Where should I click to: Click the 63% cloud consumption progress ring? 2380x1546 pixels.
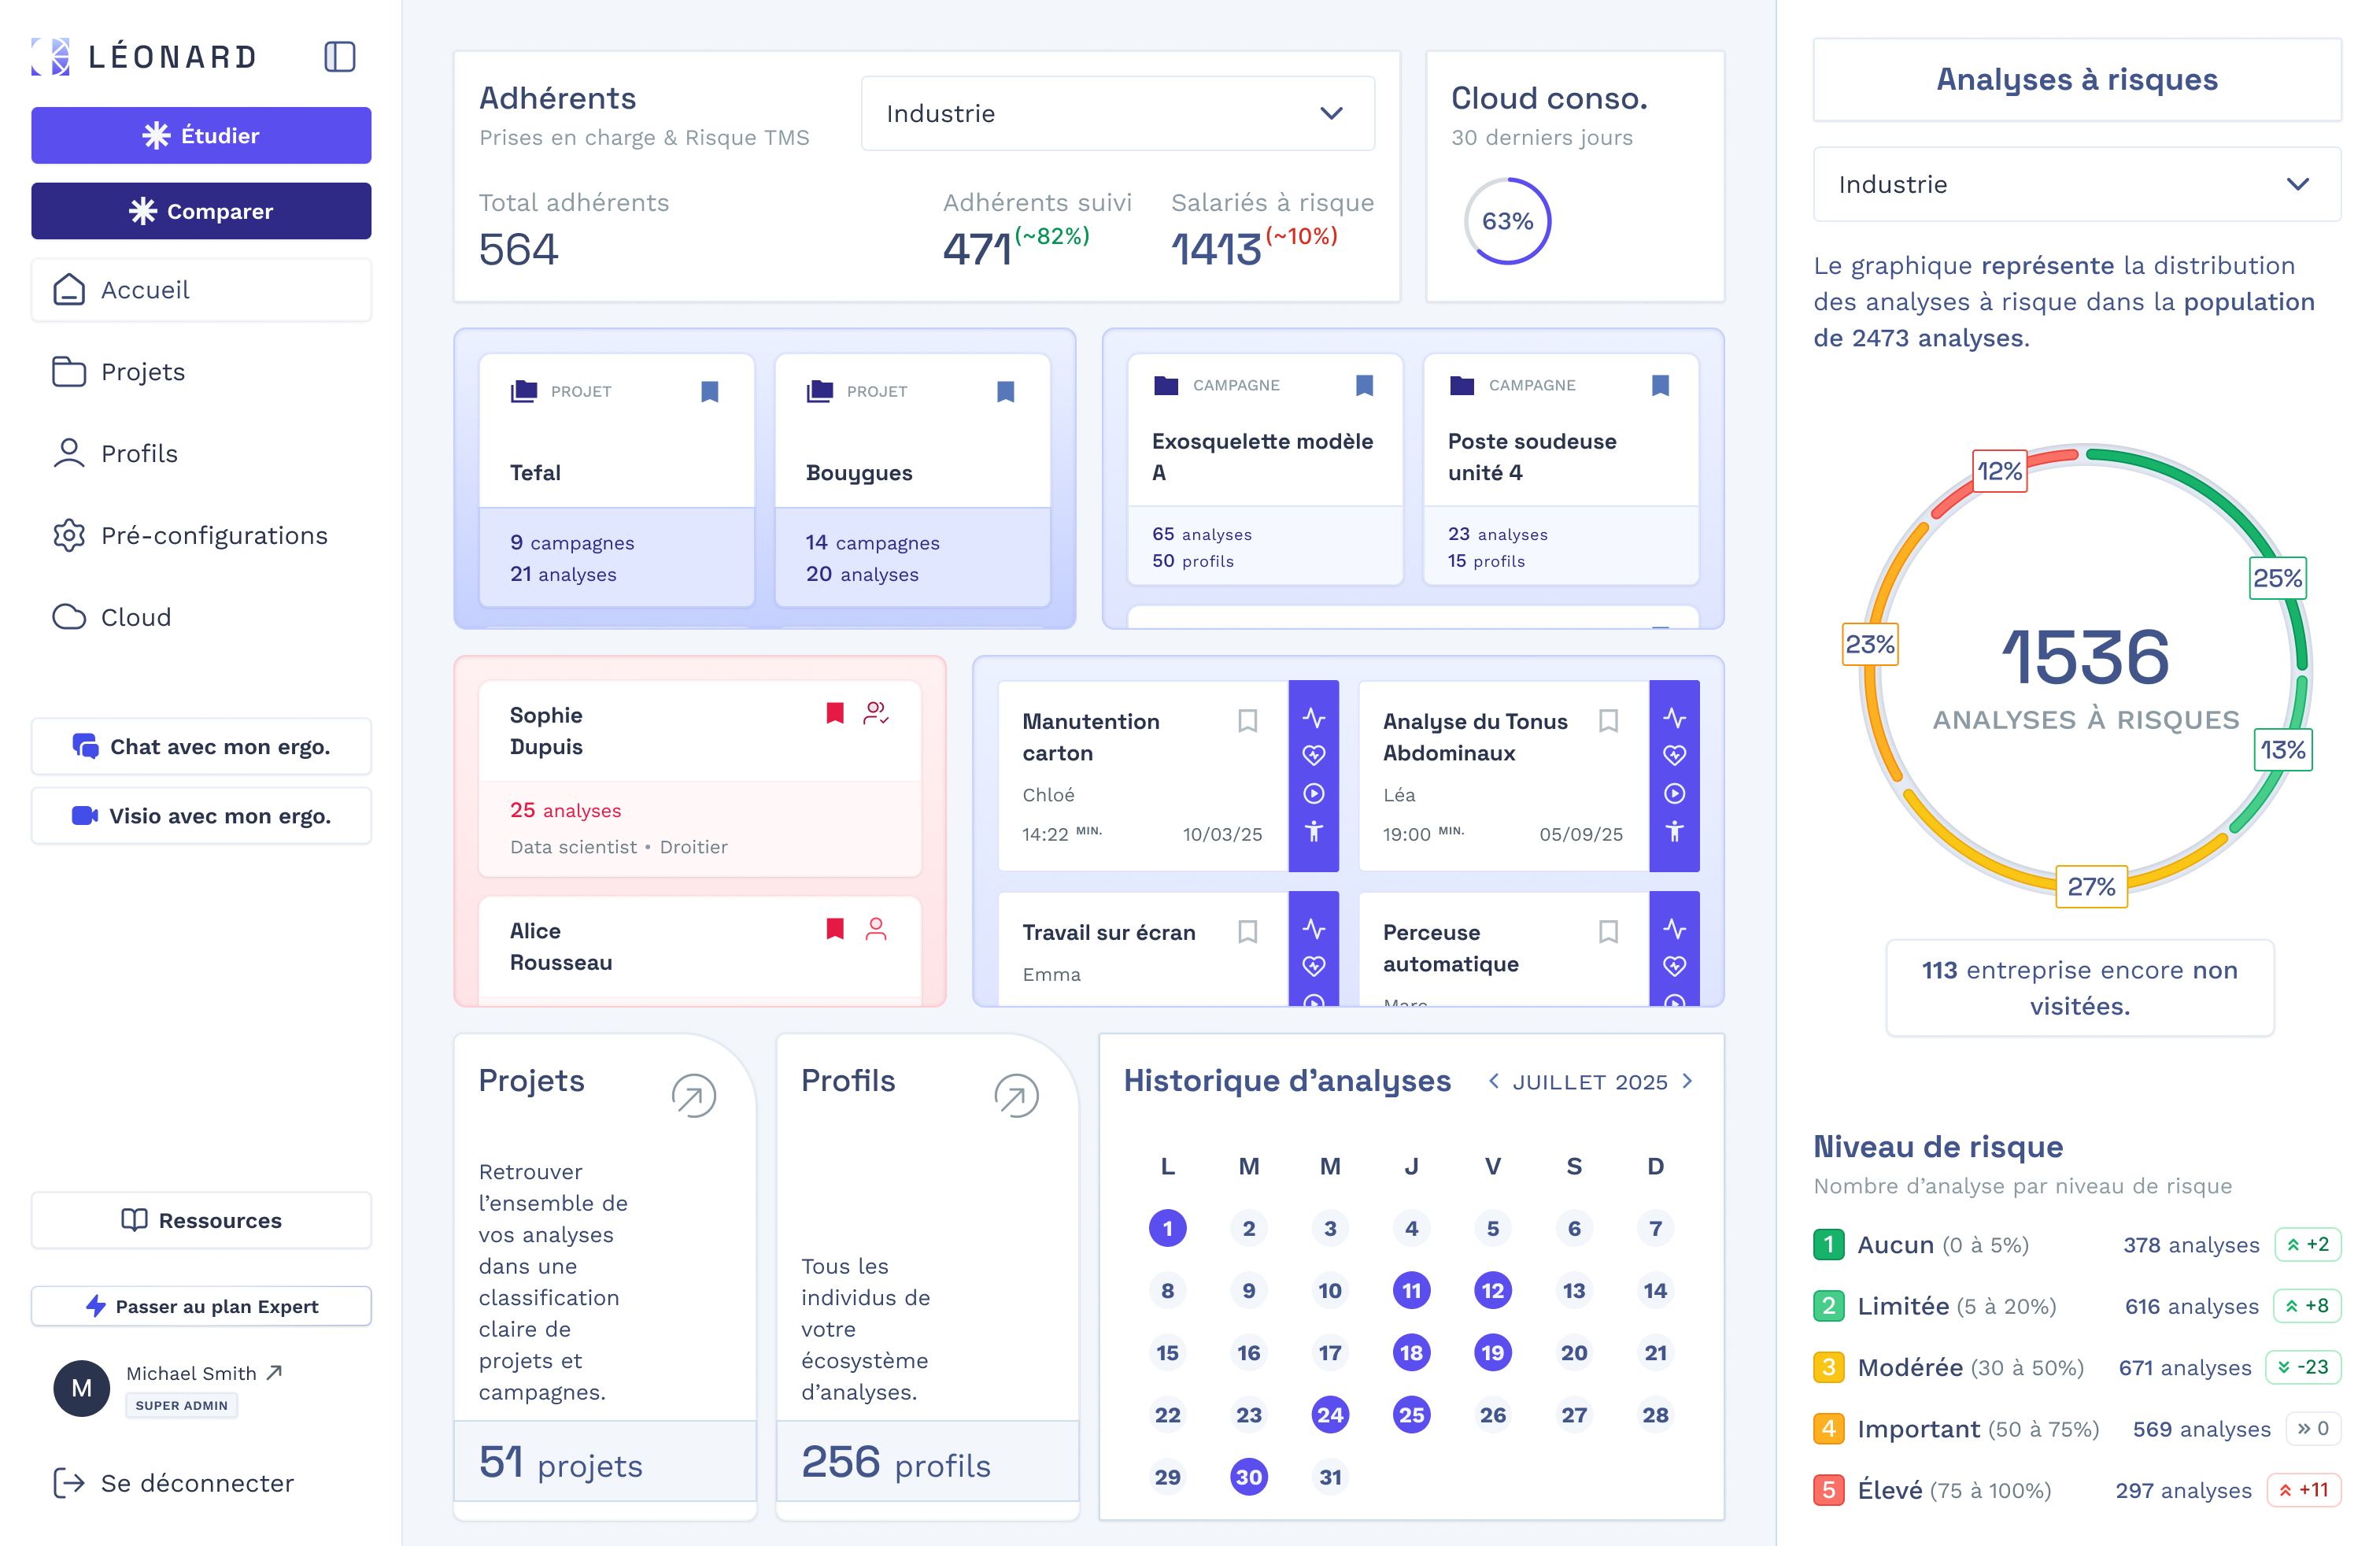(1507, 221)
